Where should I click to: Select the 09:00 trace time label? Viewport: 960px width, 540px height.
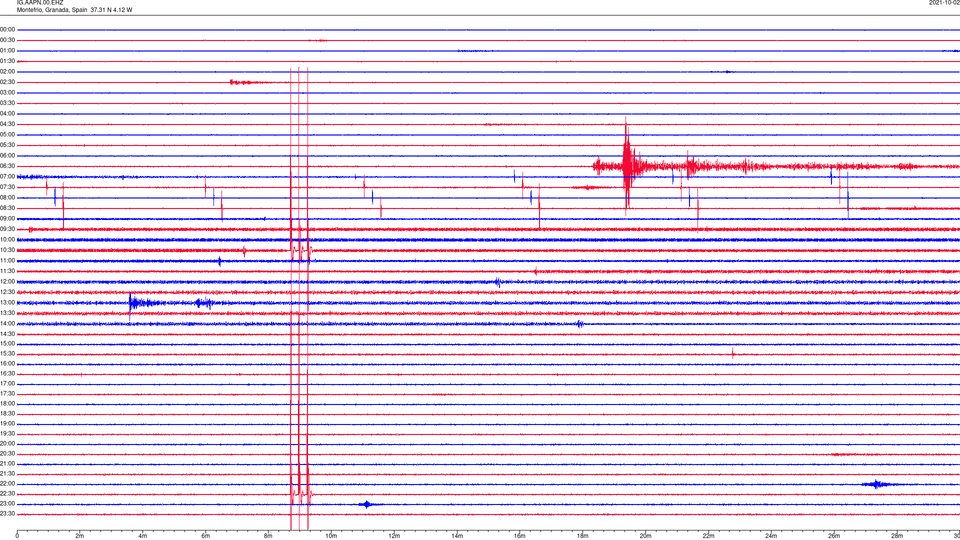8,219
